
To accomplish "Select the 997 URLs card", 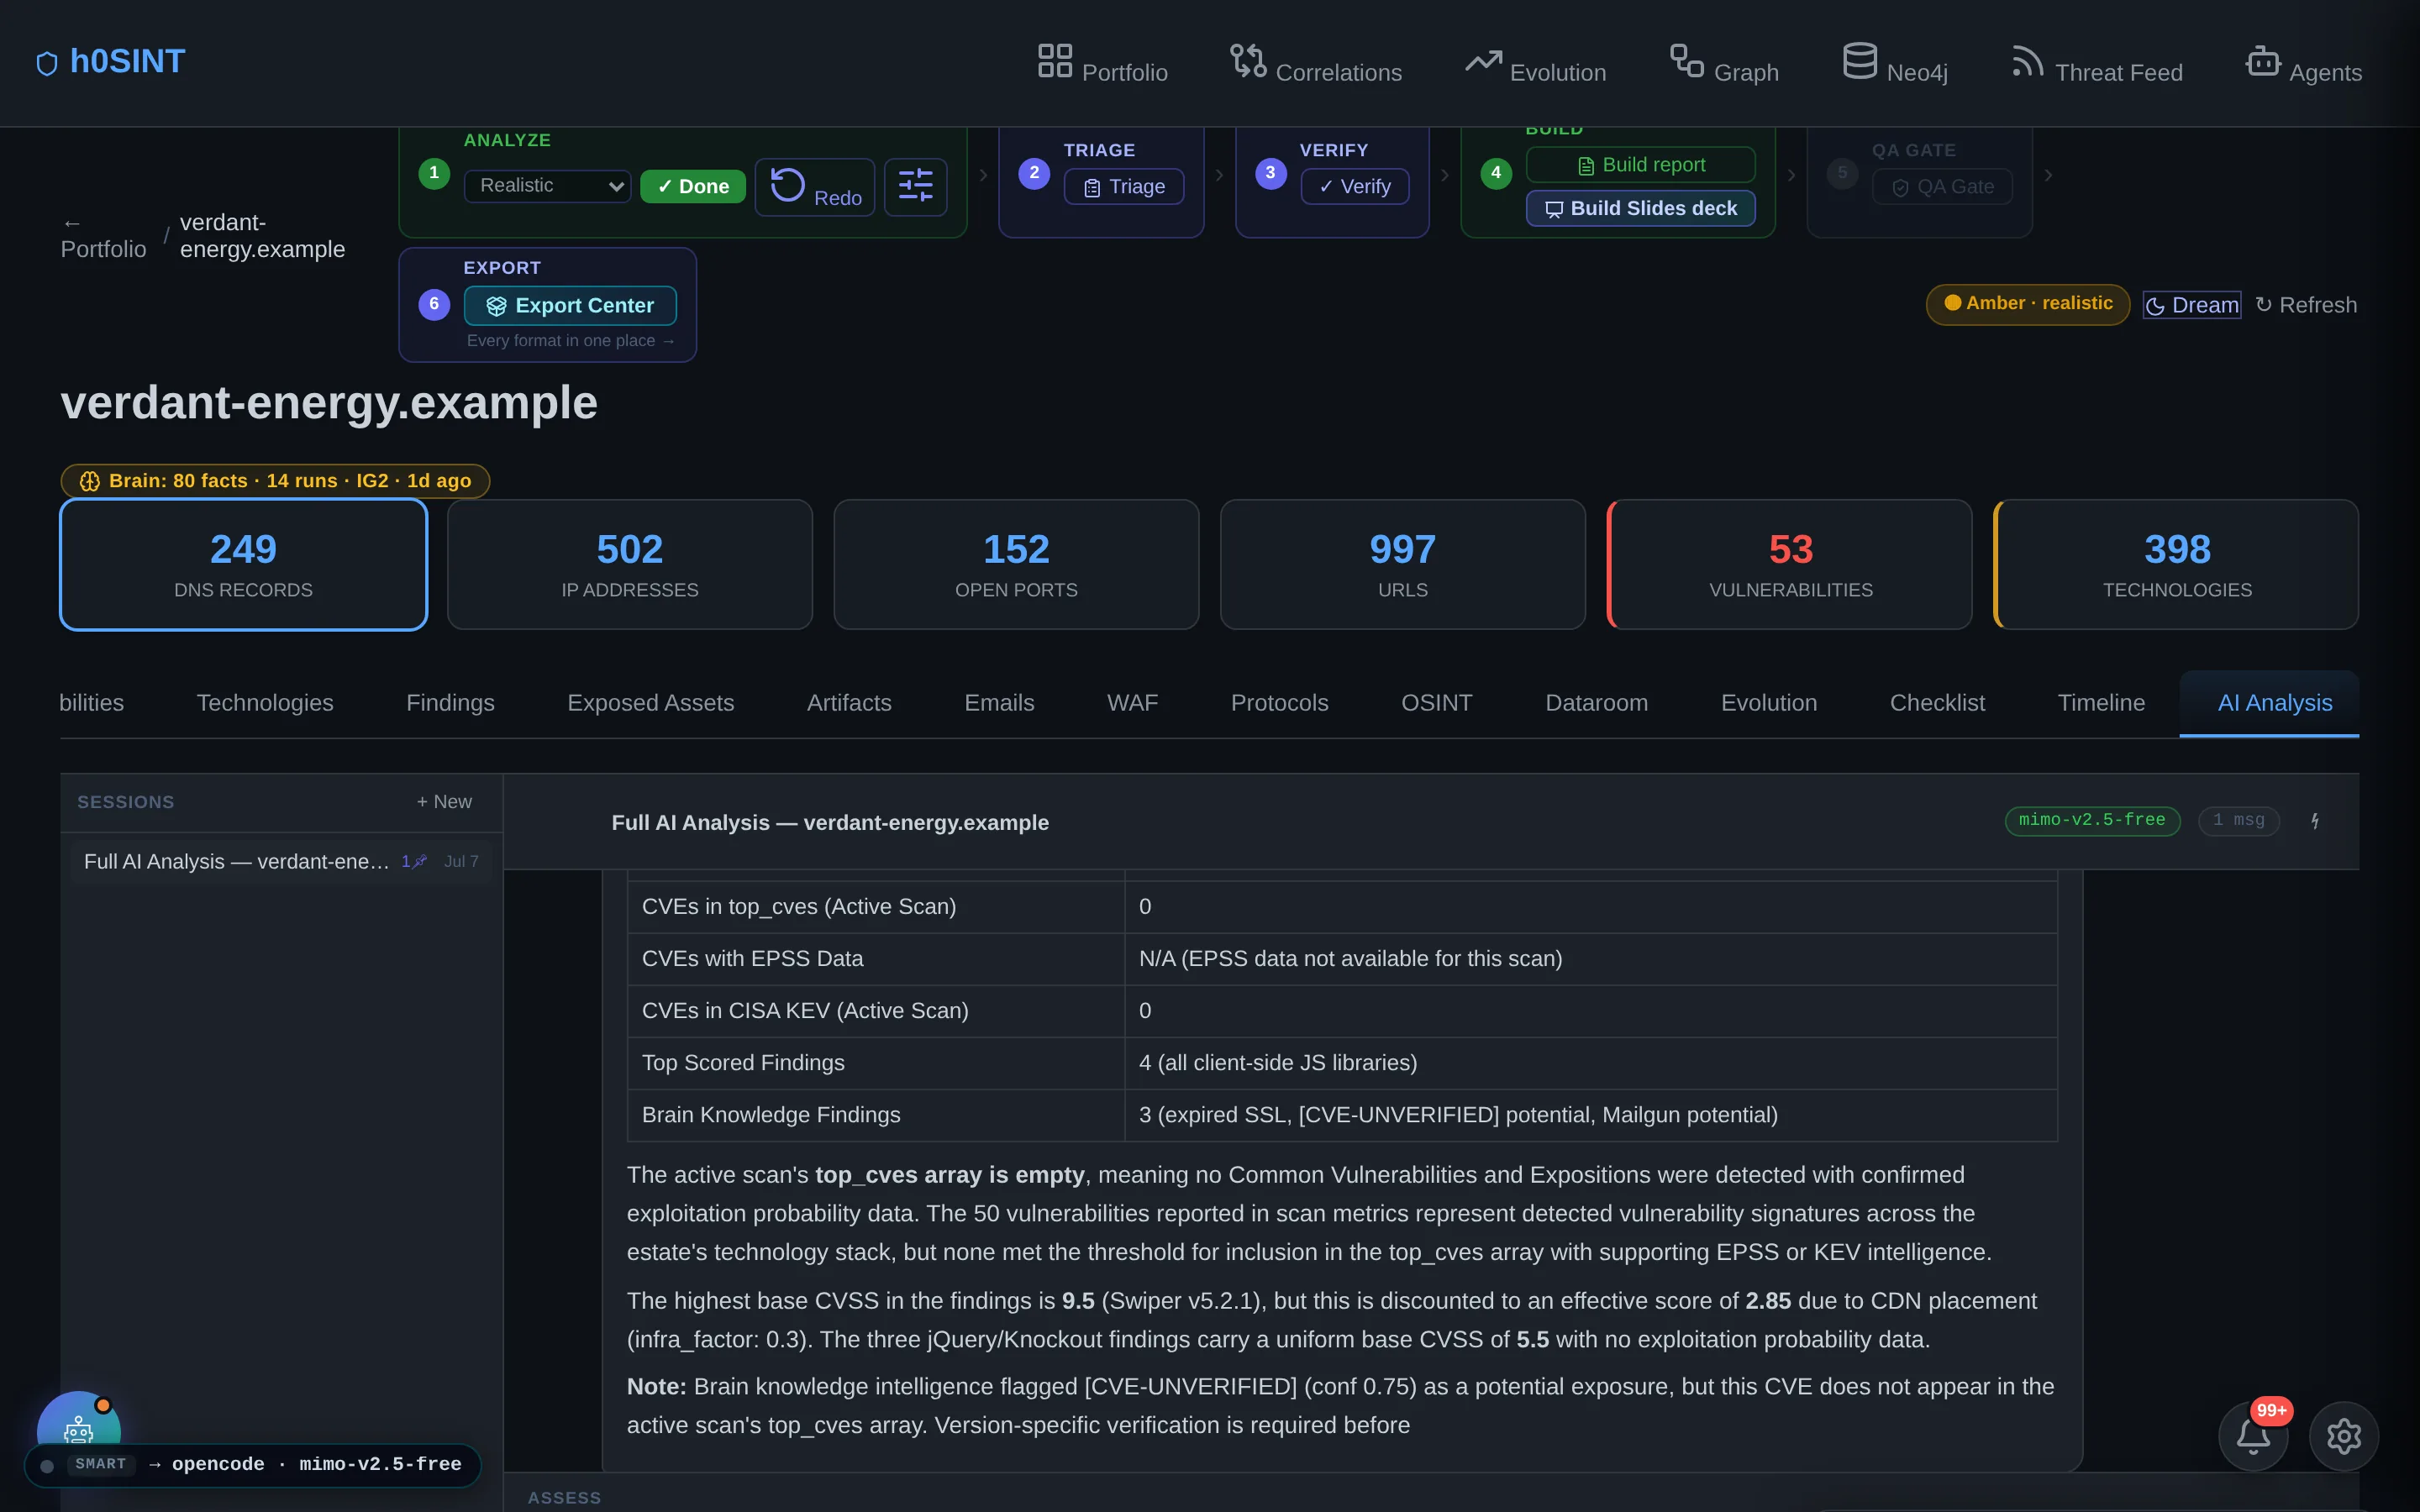I will (1402, 564).
